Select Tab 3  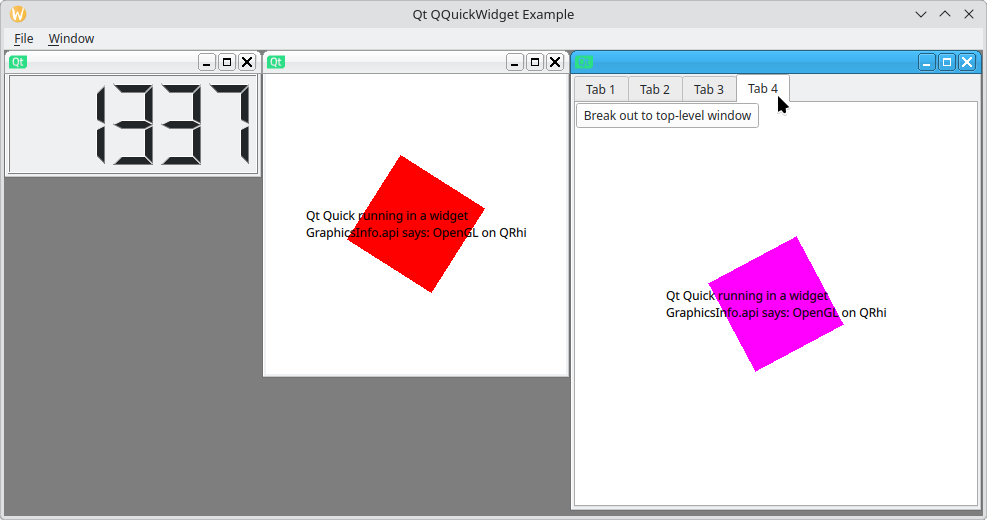pyautogui.click(x=709, y=89)
